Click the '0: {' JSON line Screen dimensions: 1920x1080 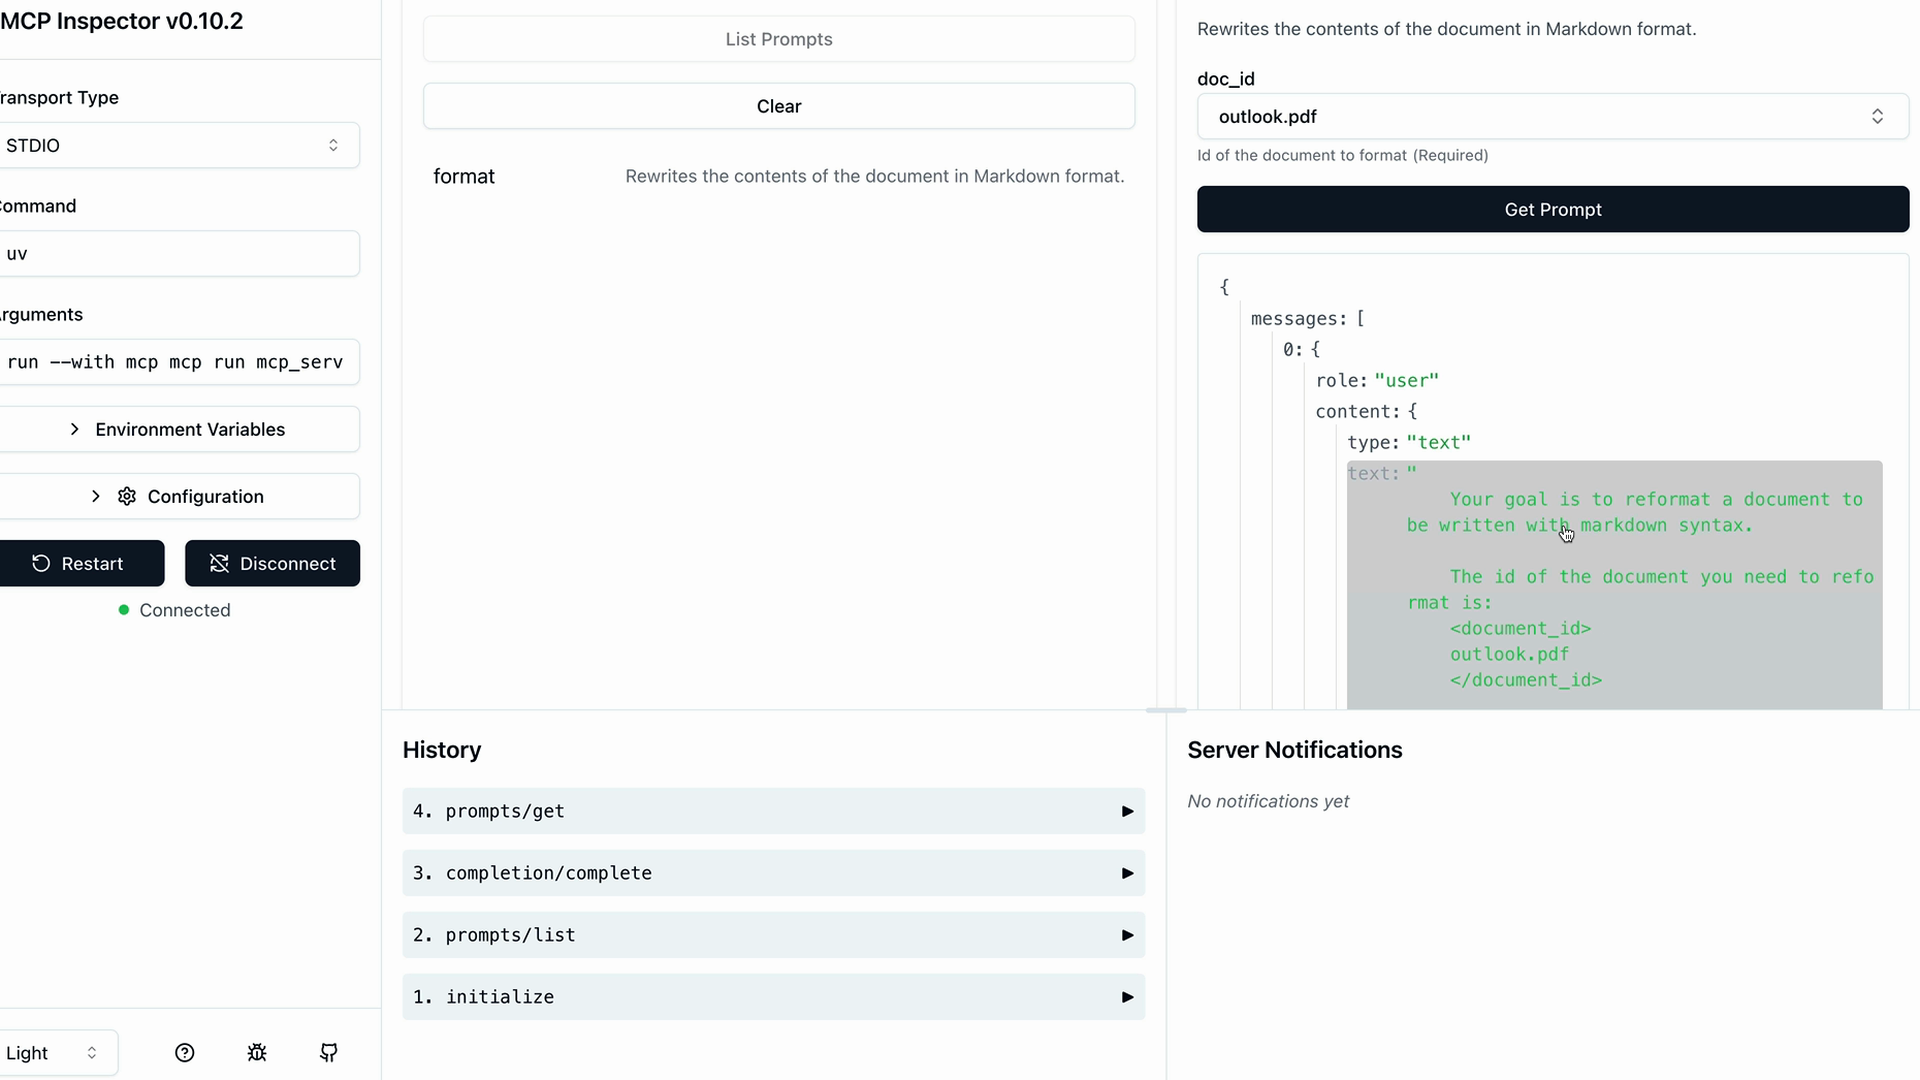pyautogui.click(x=1301, y=350)
